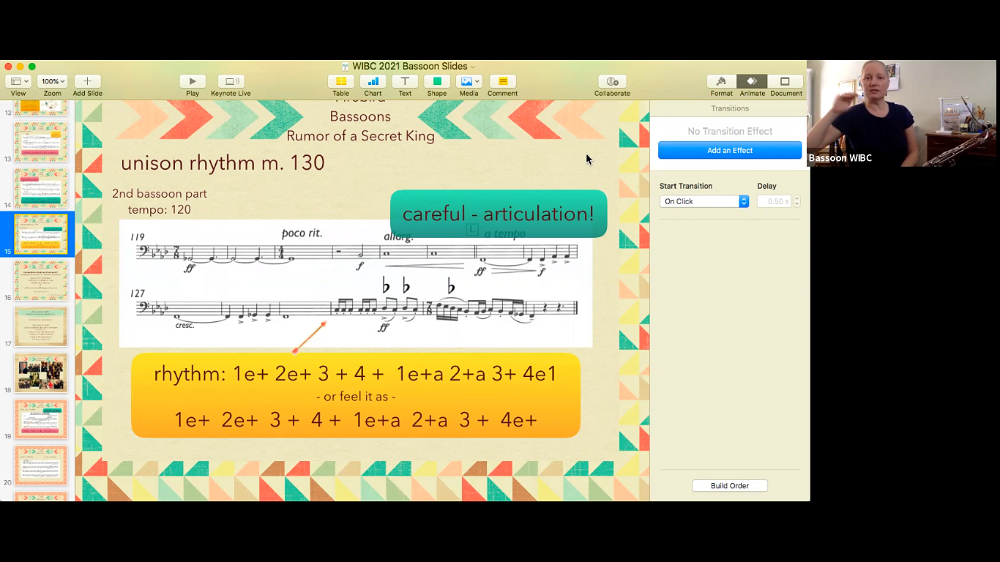Open the Collaborate options
1000x562 pixels.
(x=612, y=82)
